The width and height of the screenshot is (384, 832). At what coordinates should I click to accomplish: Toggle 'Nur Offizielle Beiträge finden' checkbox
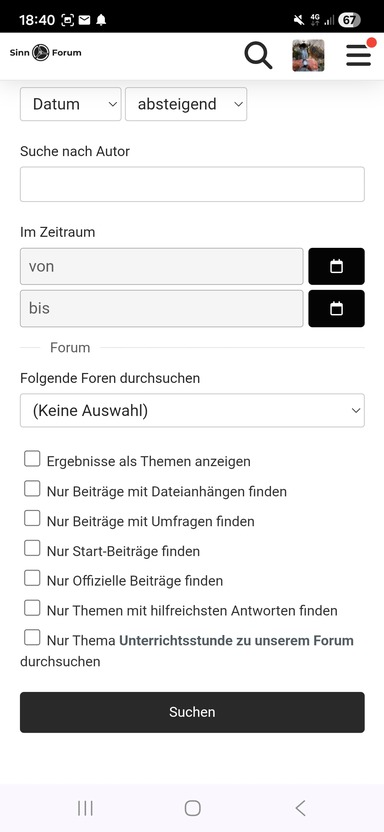(x=32, y=578)
